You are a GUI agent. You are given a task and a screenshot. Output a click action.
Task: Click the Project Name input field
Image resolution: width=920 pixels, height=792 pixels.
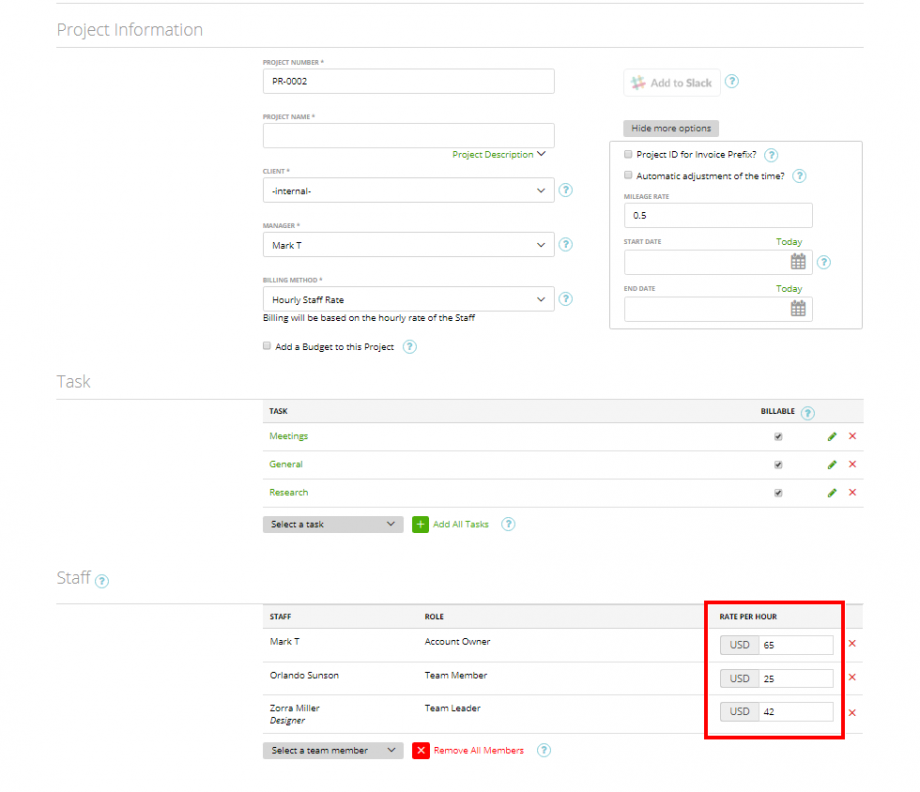coord(408,135)
